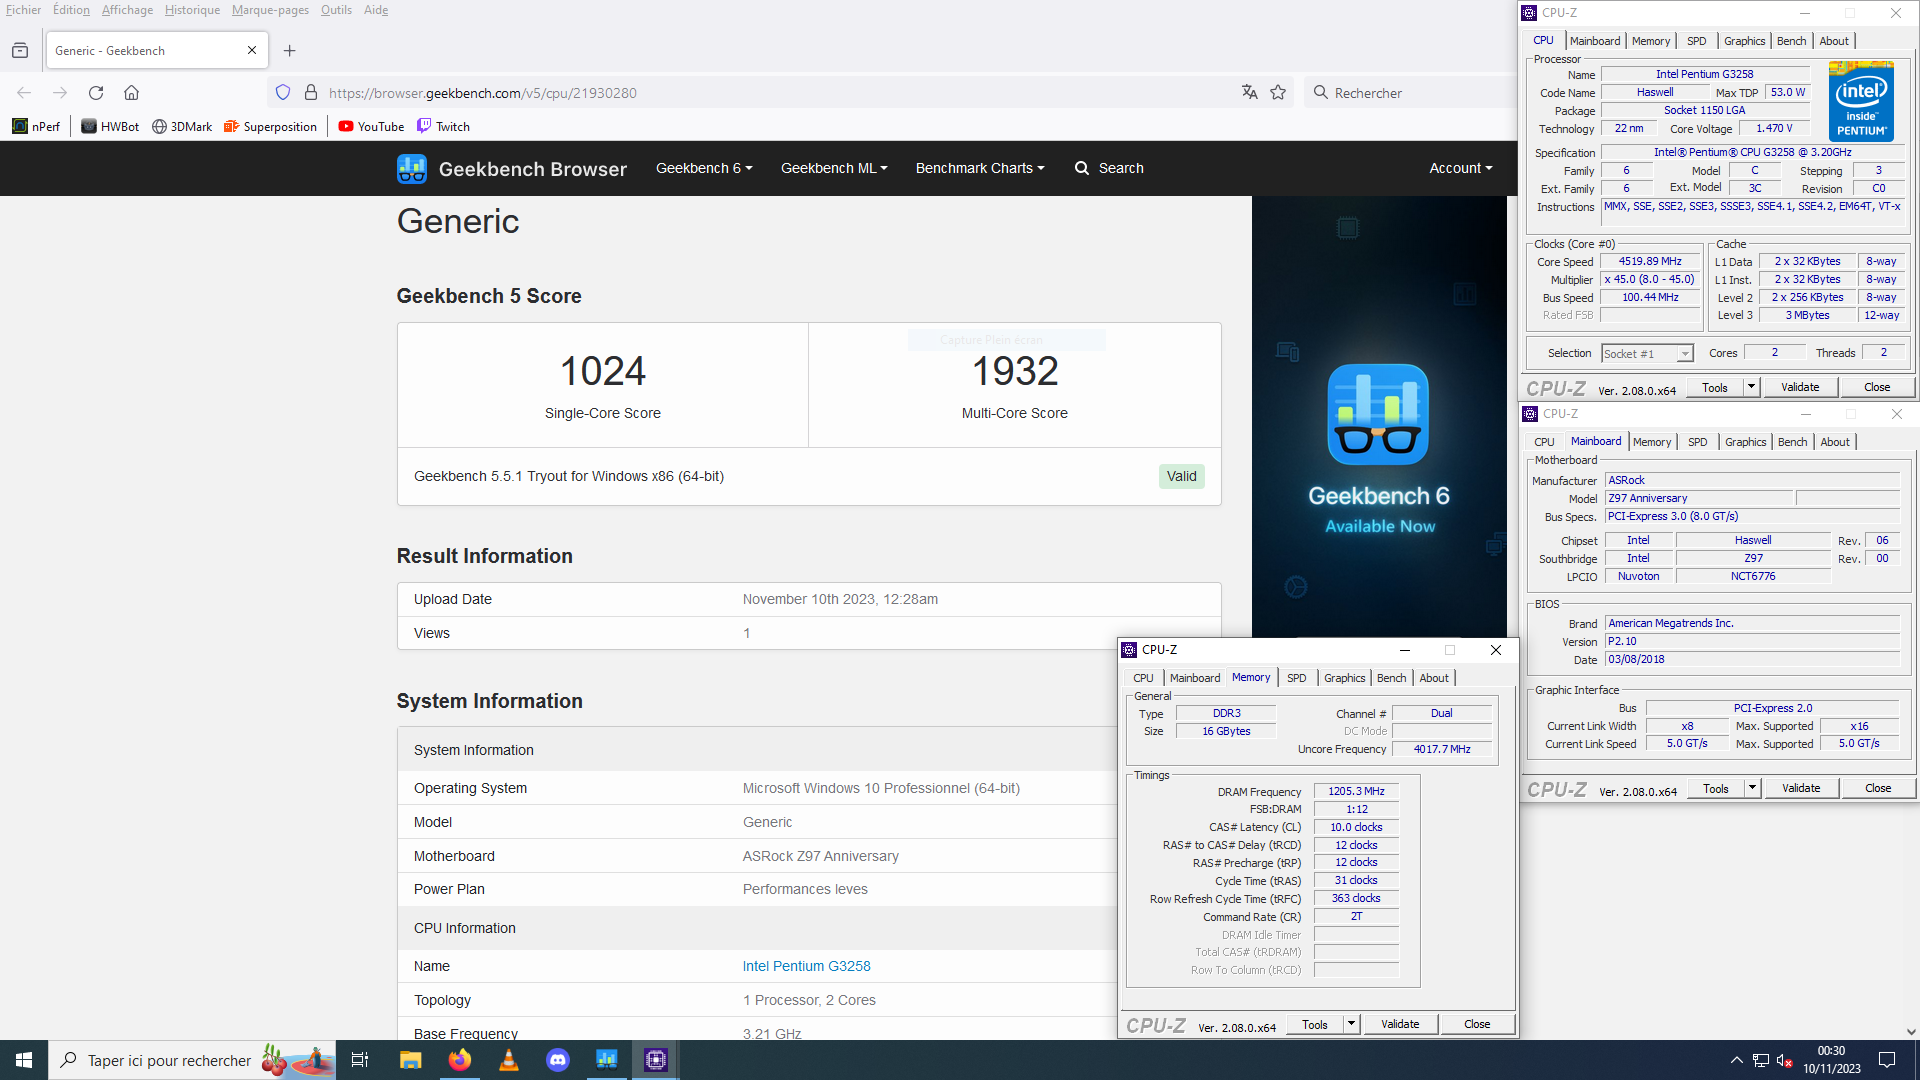Reload the Geekbench page
This screenshot has width=1920, height=1080.
pyautogui.click(x=96, y=93)
